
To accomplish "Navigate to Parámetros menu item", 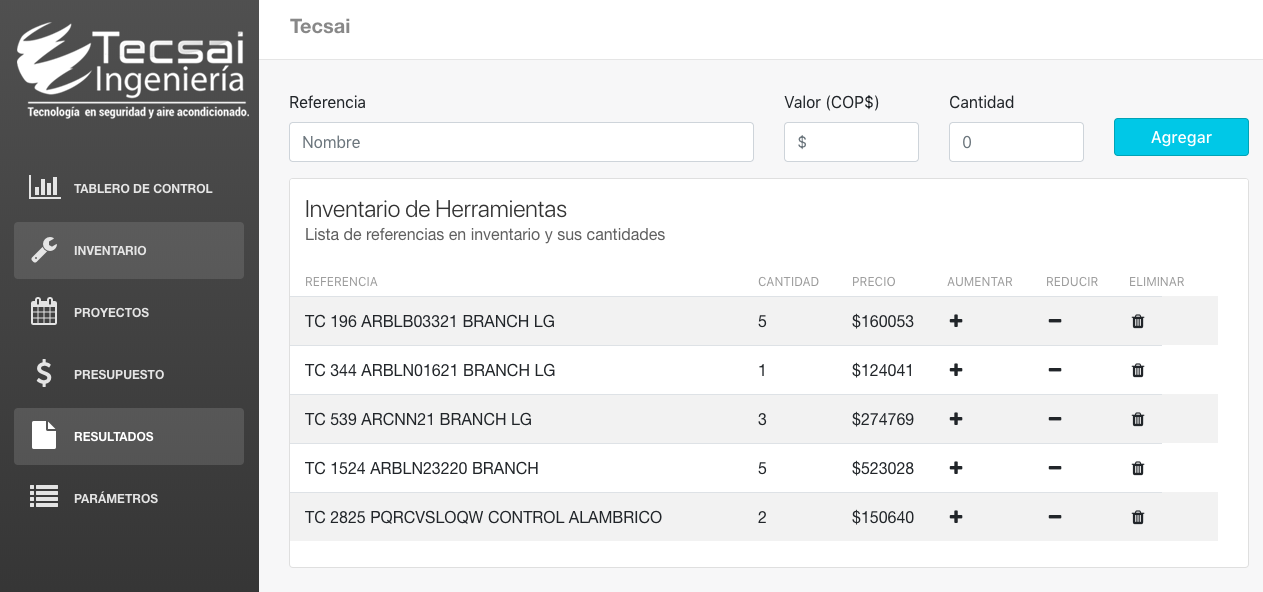I will 115,498.
